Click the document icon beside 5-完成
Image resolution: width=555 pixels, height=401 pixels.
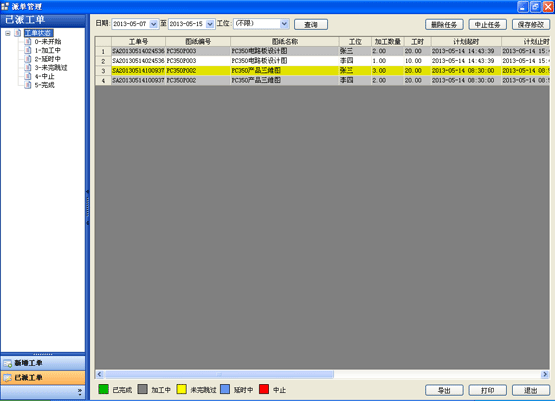click(x=28, y=85)
